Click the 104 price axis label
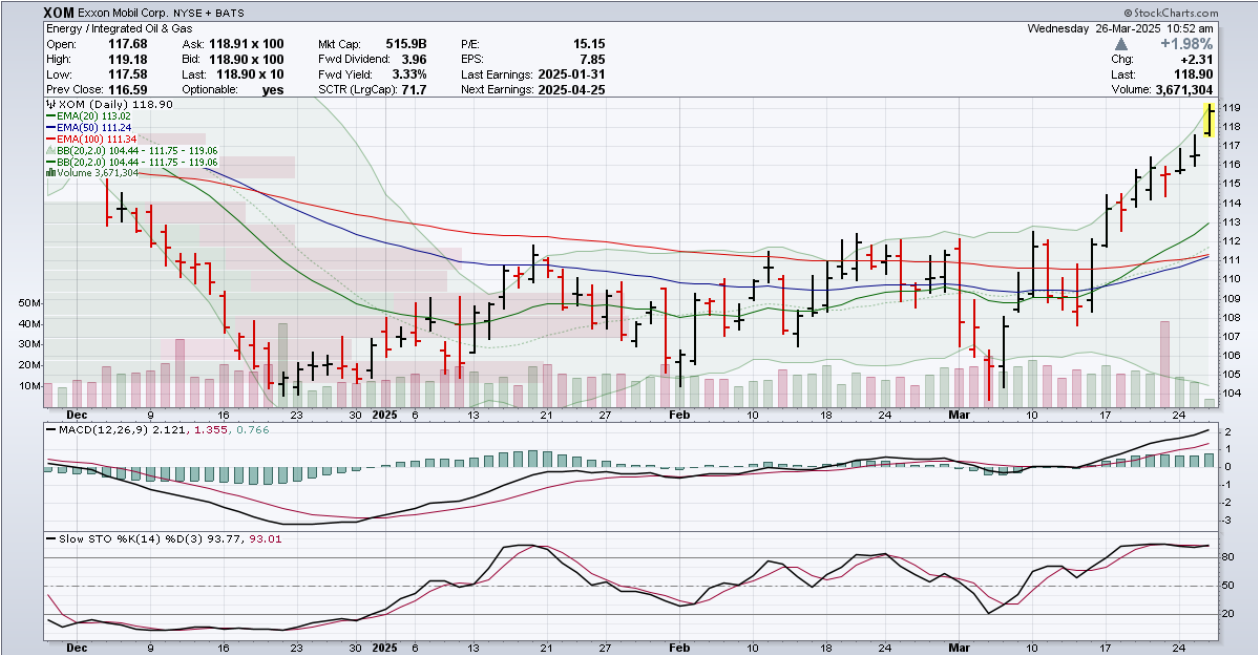 point(1231,393)
